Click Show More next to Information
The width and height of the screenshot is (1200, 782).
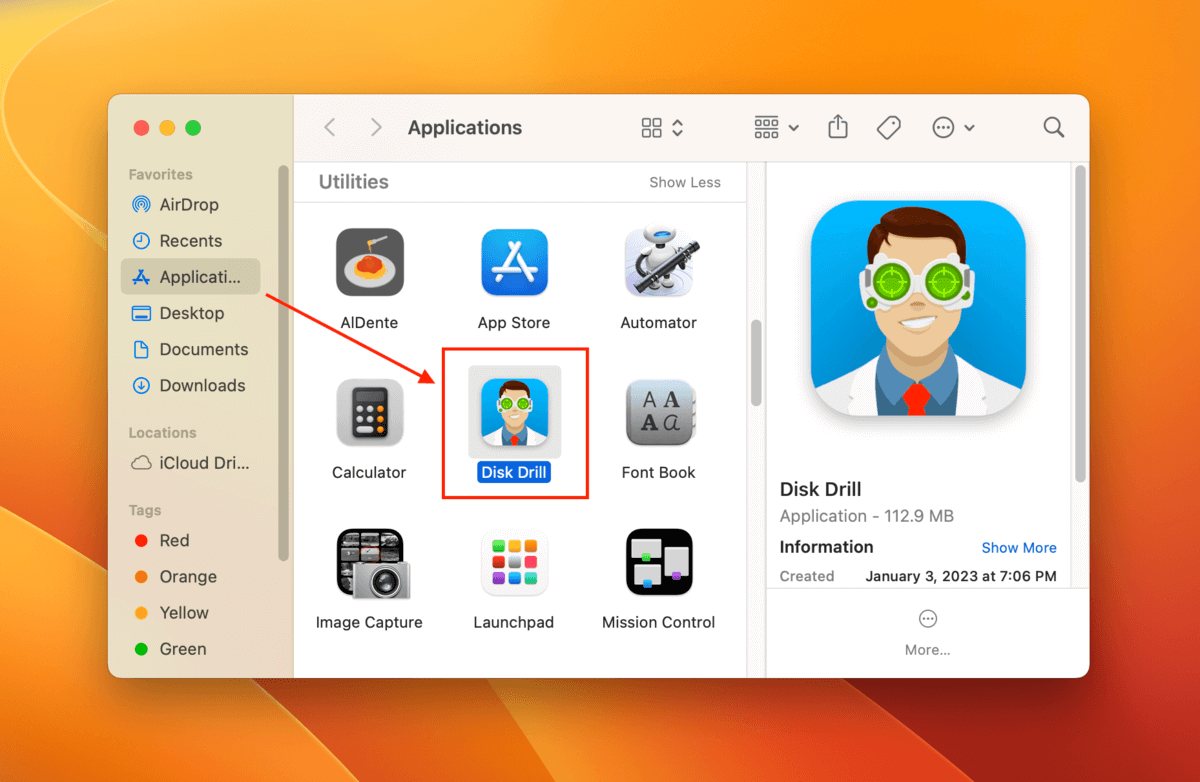1019,548
